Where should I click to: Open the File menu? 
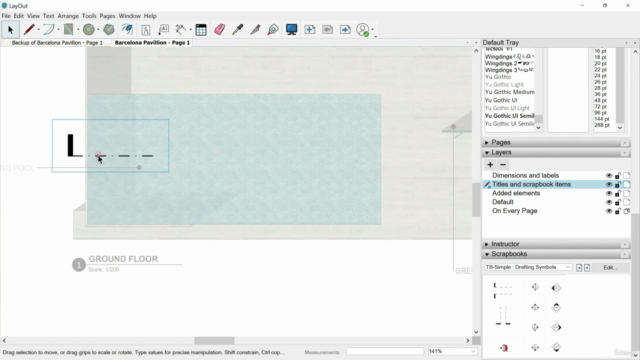6,16
